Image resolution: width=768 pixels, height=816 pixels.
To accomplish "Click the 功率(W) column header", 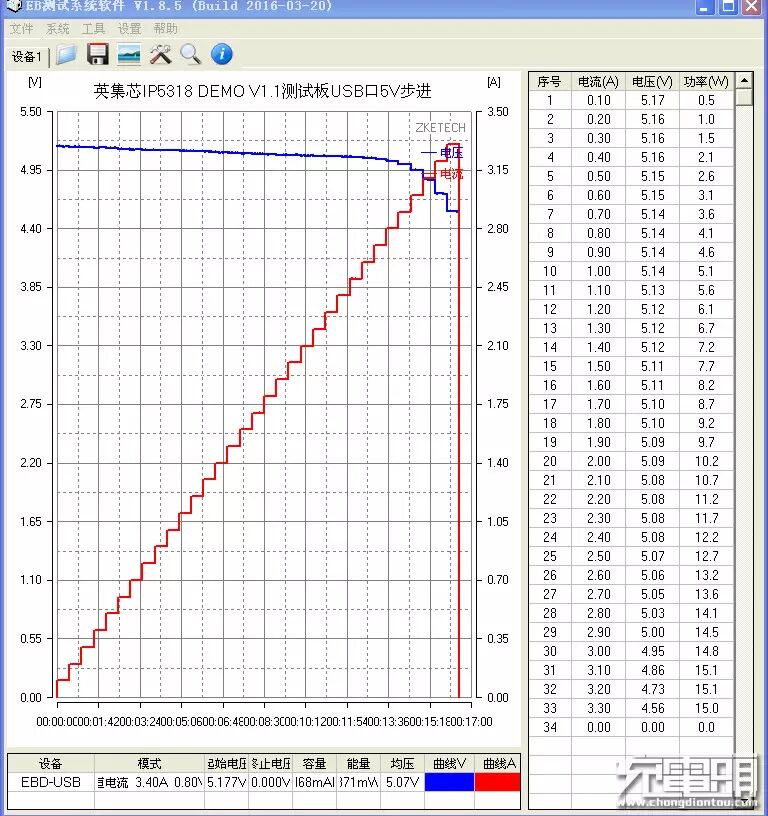I will point(706,82).
